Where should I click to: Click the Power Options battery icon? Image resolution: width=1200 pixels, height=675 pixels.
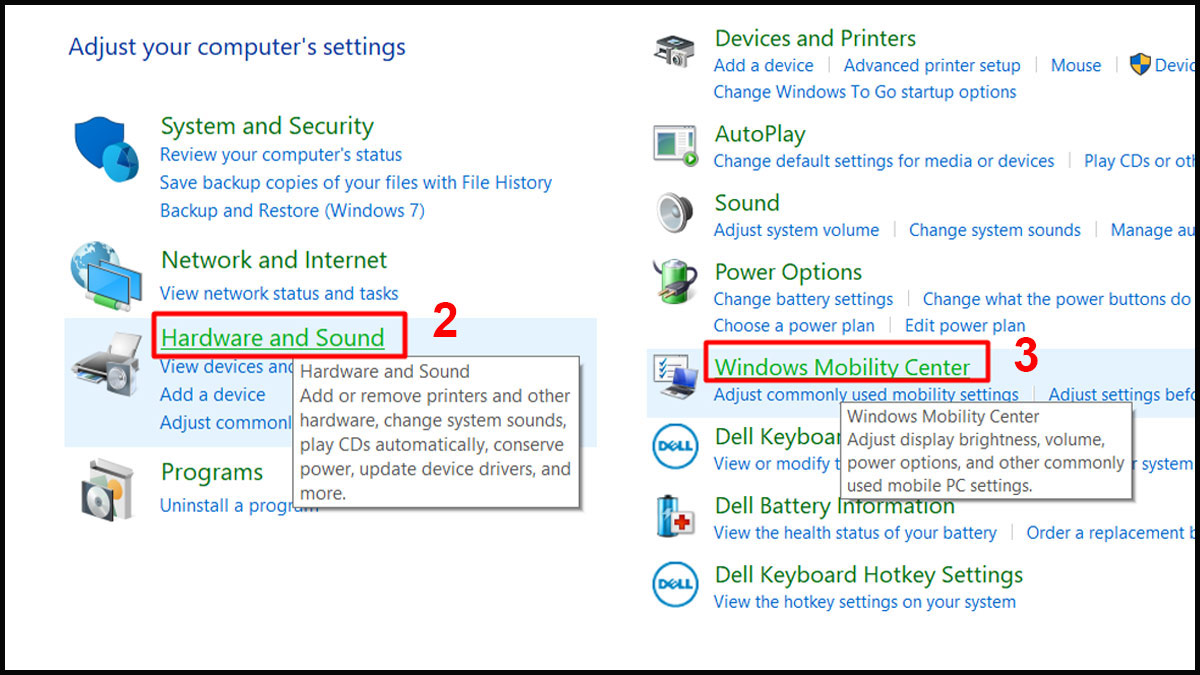coord(672,283)
